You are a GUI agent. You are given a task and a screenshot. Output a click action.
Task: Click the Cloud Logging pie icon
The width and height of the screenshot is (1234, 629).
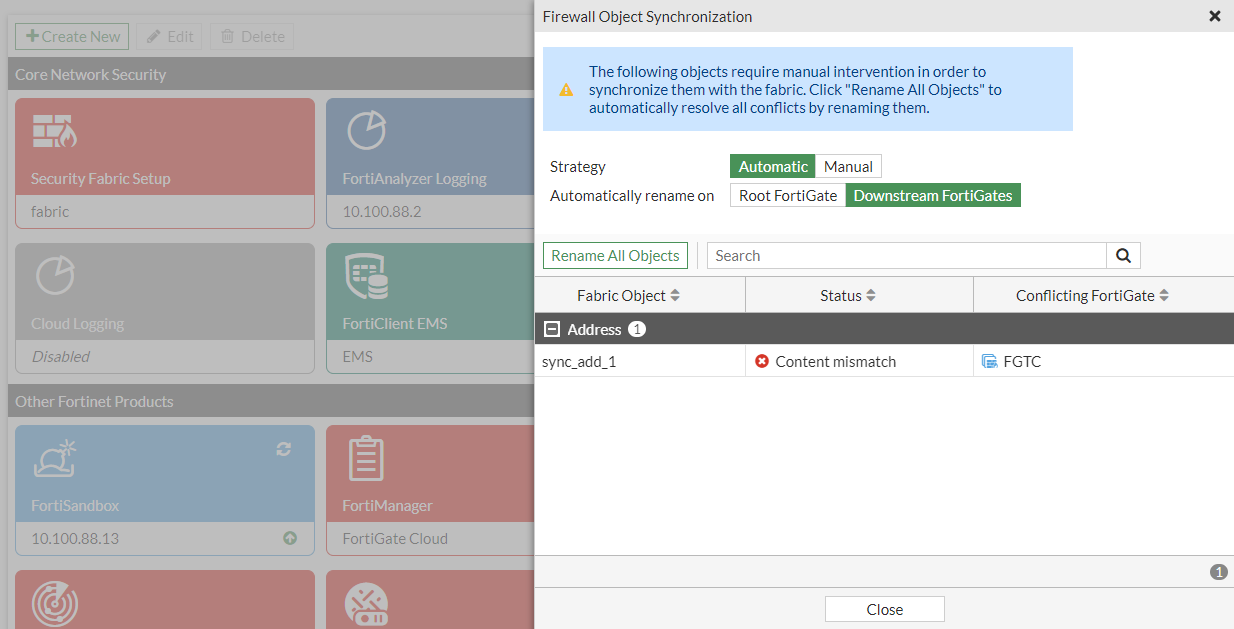[55, 276]
